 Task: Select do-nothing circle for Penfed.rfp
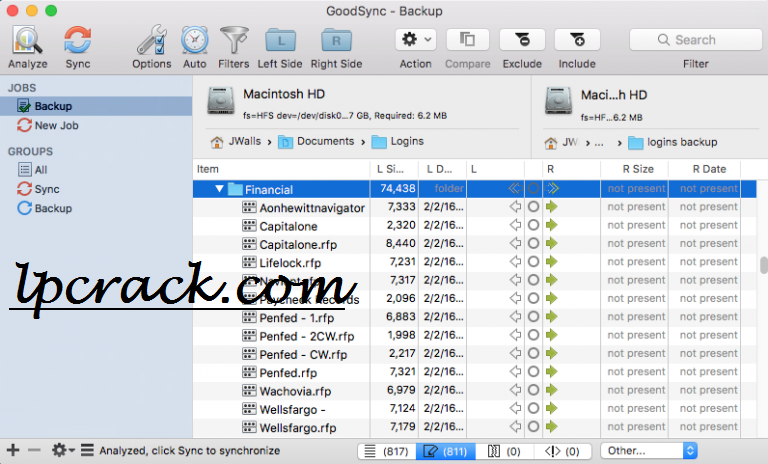(x=533, y=371)
